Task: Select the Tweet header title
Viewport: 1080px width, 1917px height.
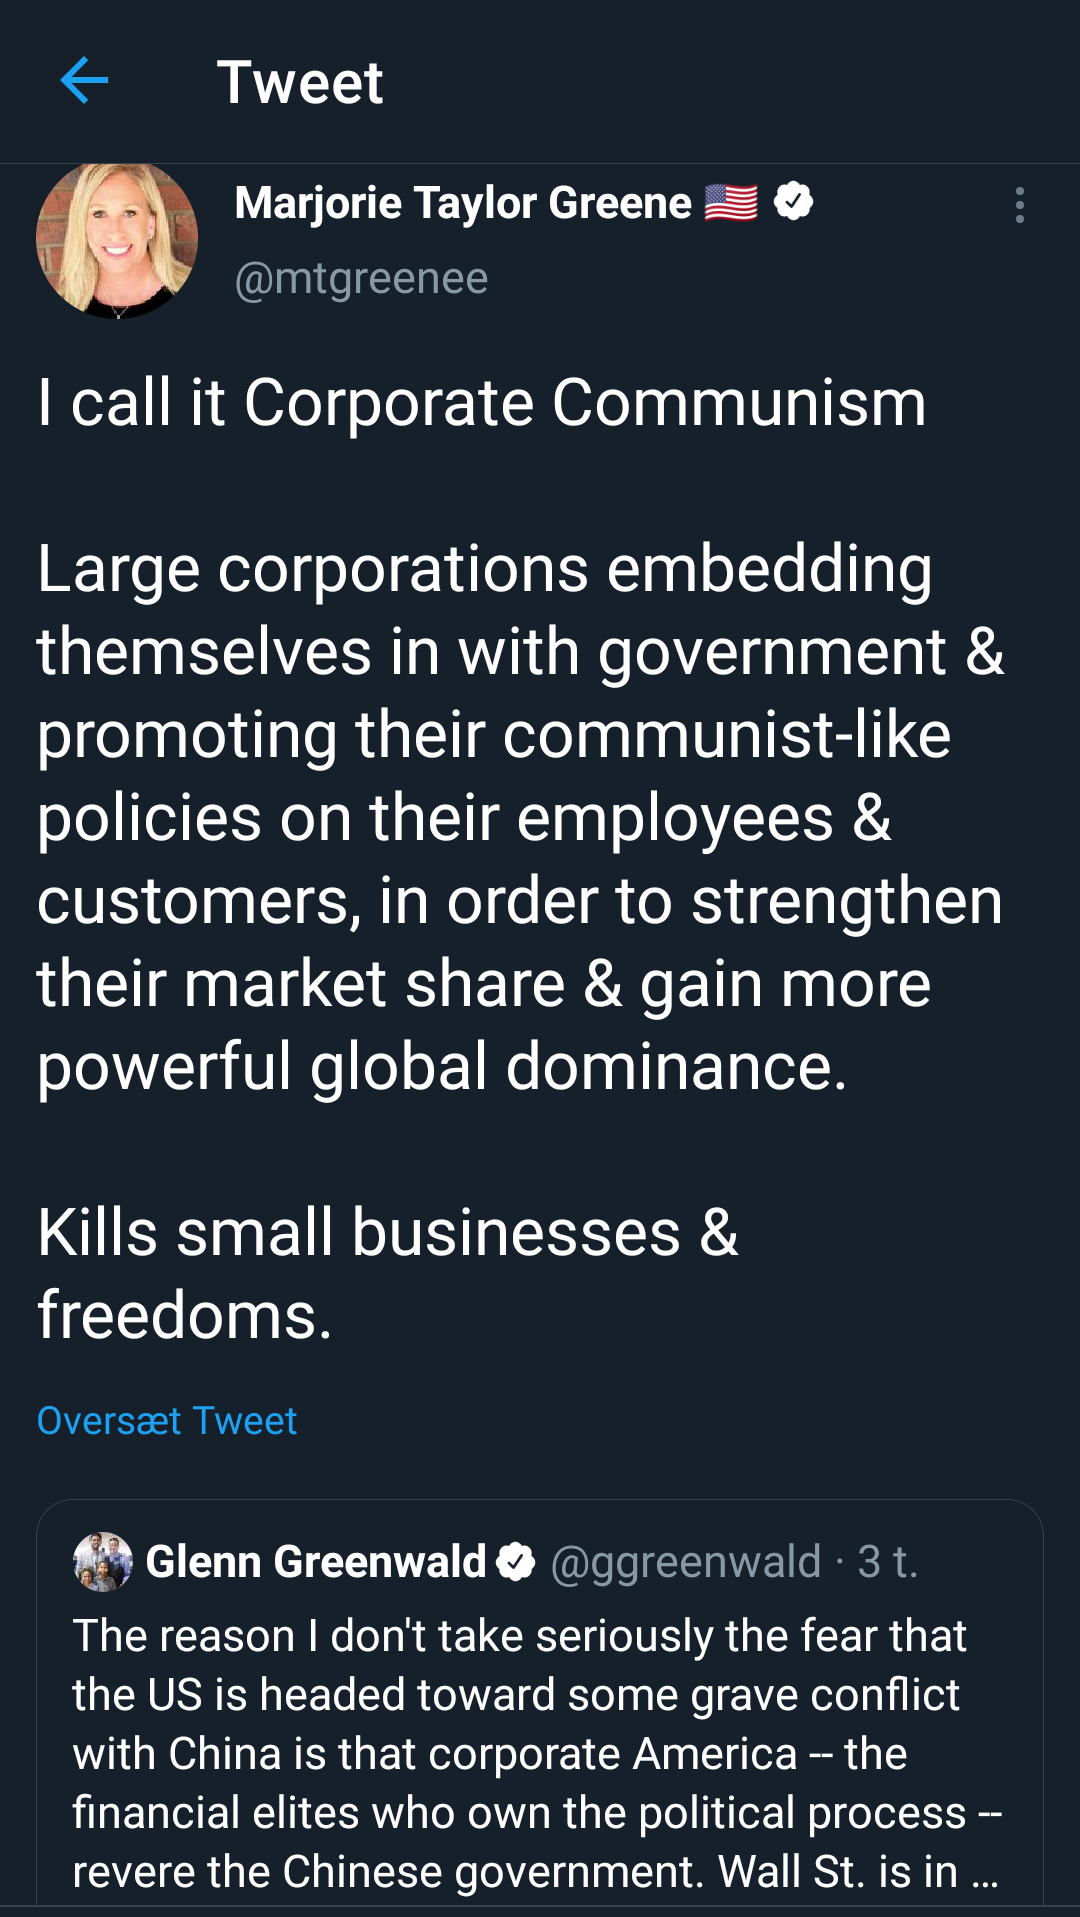Action: tap(301, 82)
